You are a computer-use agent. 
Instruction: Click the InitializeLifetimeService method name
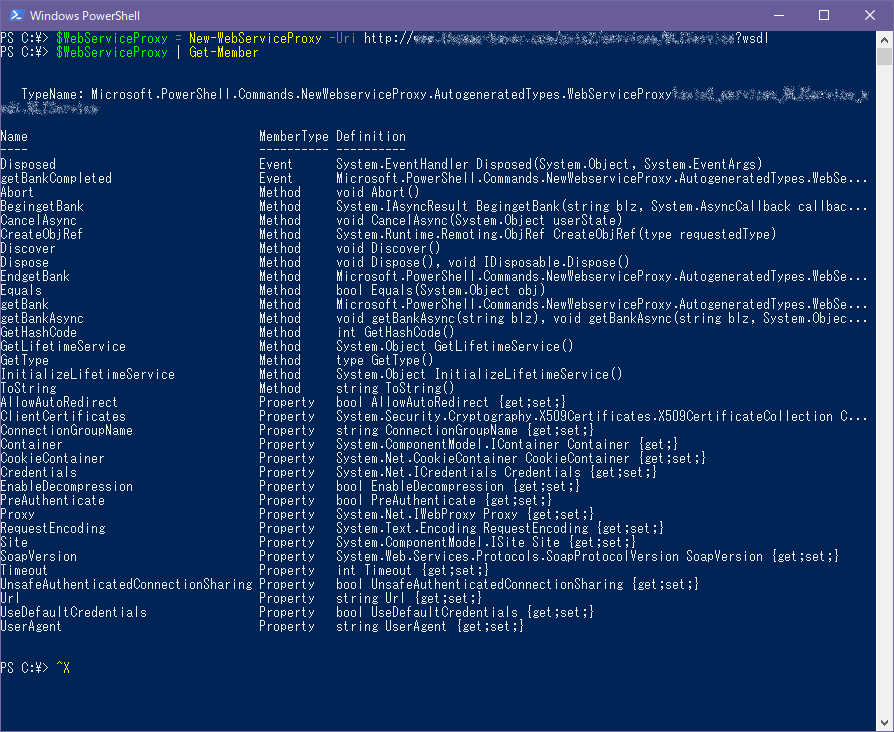[87, 375]
